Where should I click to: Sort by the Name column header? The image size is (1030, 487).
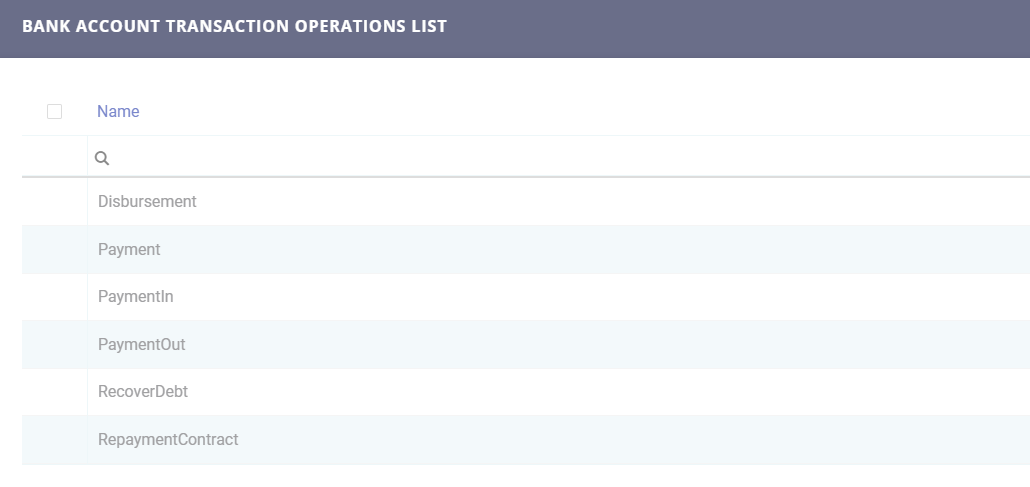click(x=118, y=112)
